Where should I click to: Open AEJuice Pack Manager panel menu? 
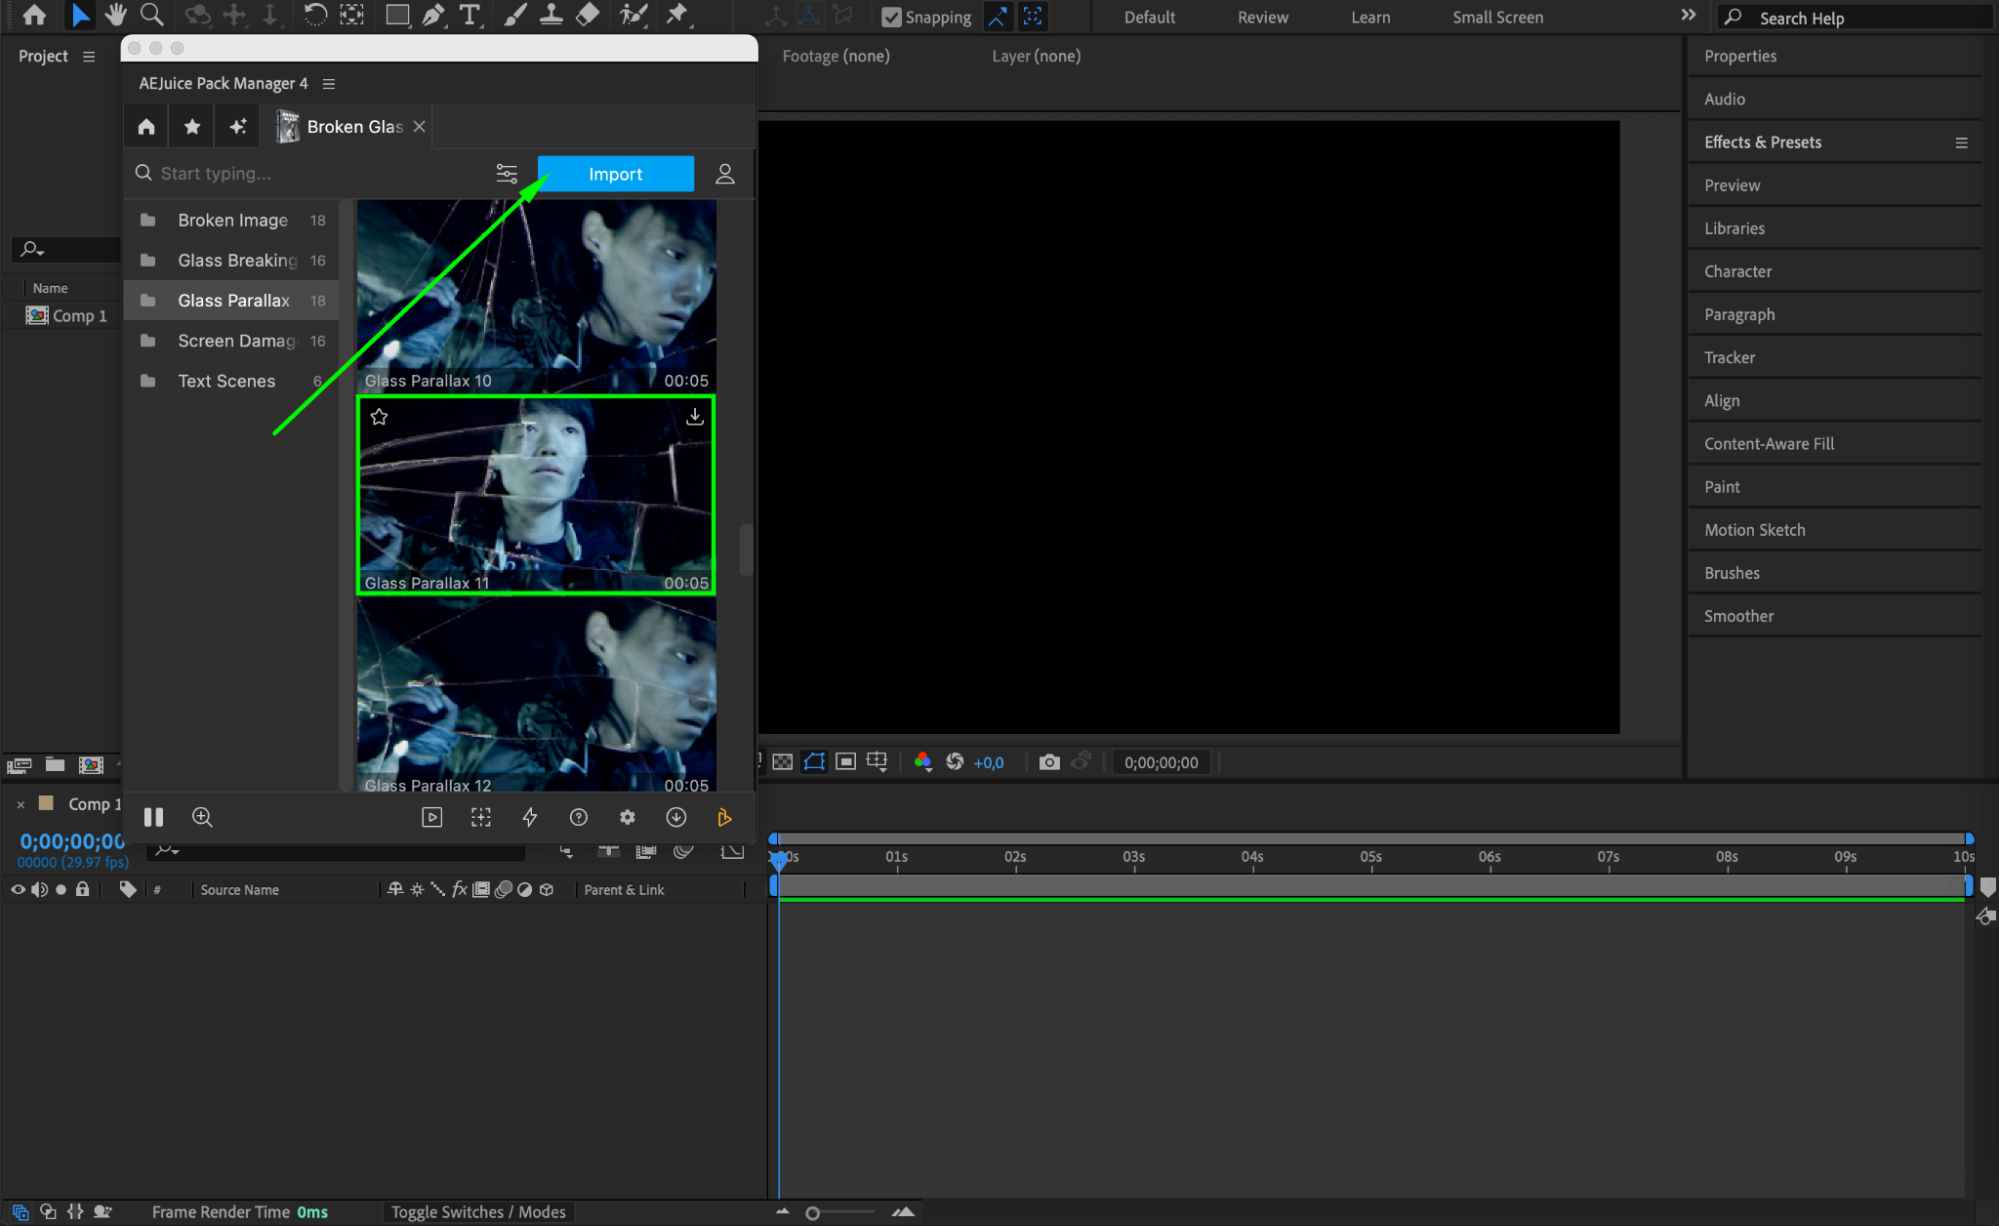329,84
